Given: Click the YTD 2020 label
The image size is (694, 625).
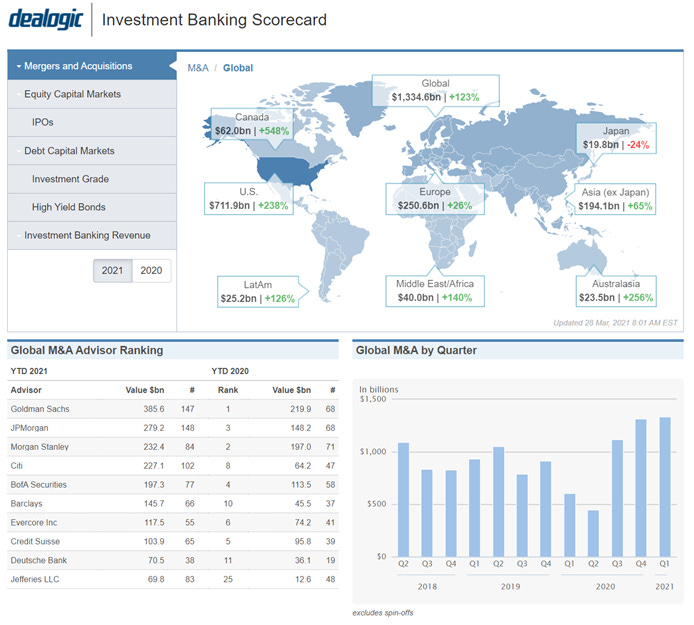Looking at the screenshot, I should tap(230, 371).
